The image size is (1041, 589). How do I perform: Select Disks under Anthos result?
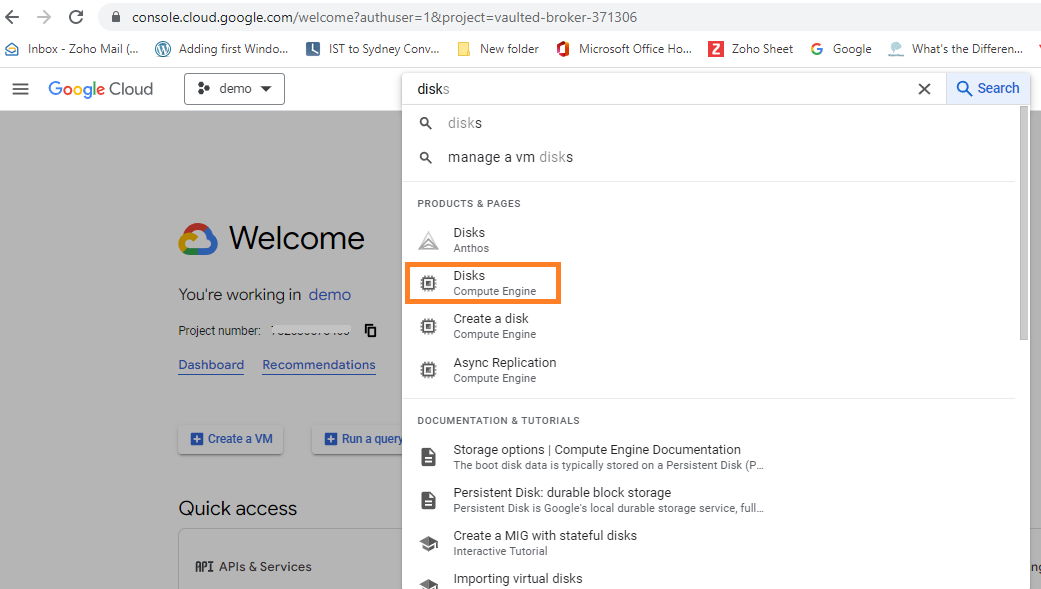click(470, 240)
